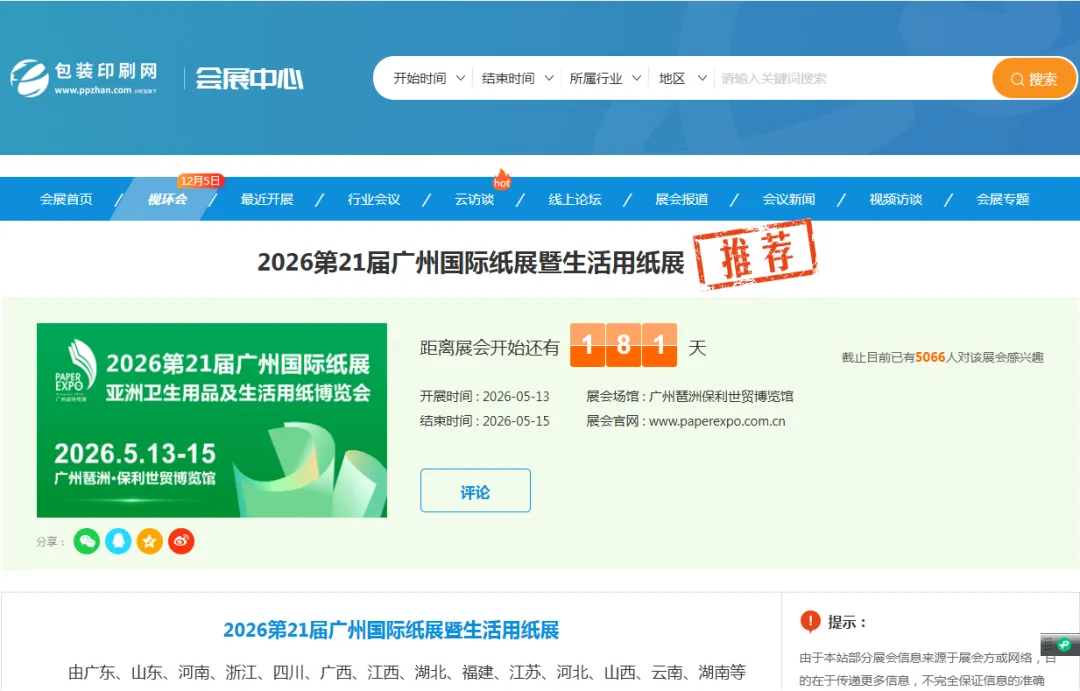Click the orange 搜索 button
This screenshot has height=691, width=1080.
1033,79
